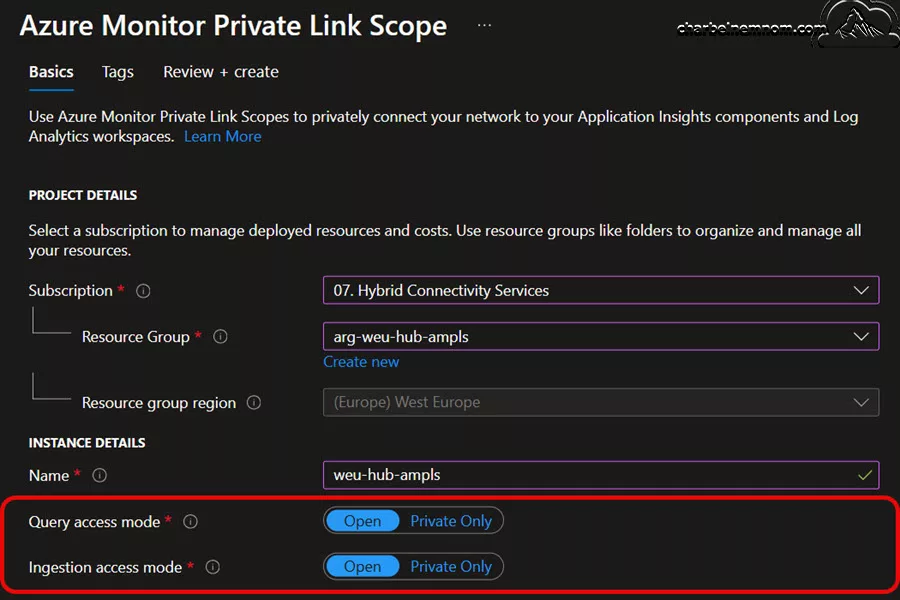Show info tooltip for Query access mode
900x600 pixels.
tap(190, 521)
